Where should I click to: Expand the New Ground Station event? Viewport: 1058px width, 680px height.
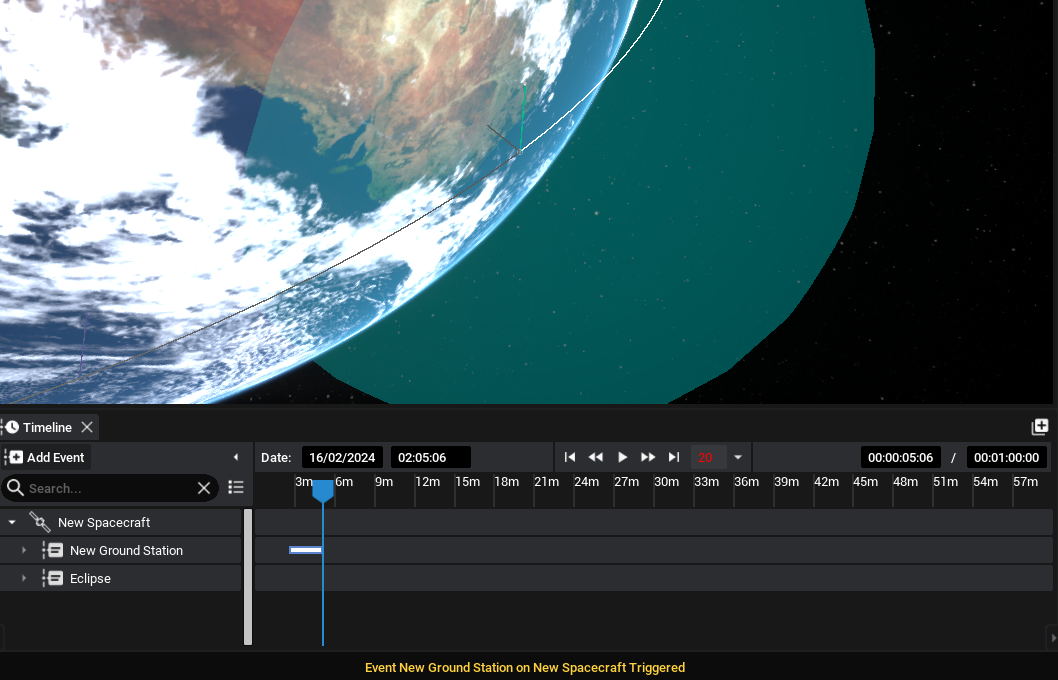coord(24,550)
